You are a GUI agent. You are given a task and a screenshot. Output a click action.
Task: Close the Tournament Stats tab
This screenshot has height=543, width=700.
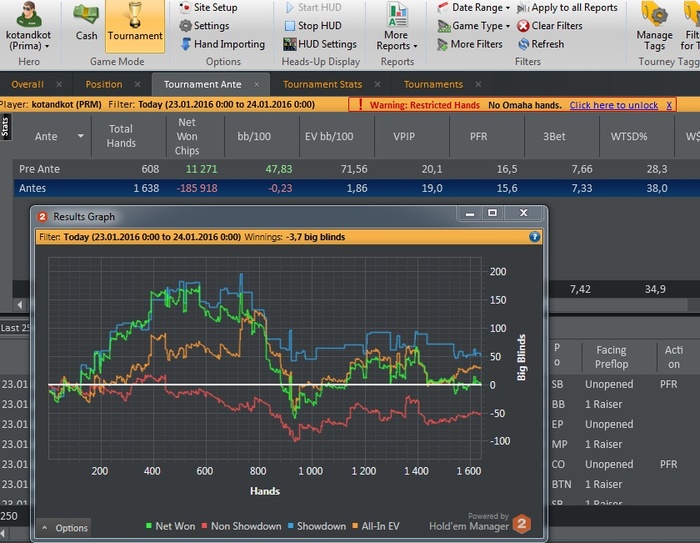click(378, 84)
